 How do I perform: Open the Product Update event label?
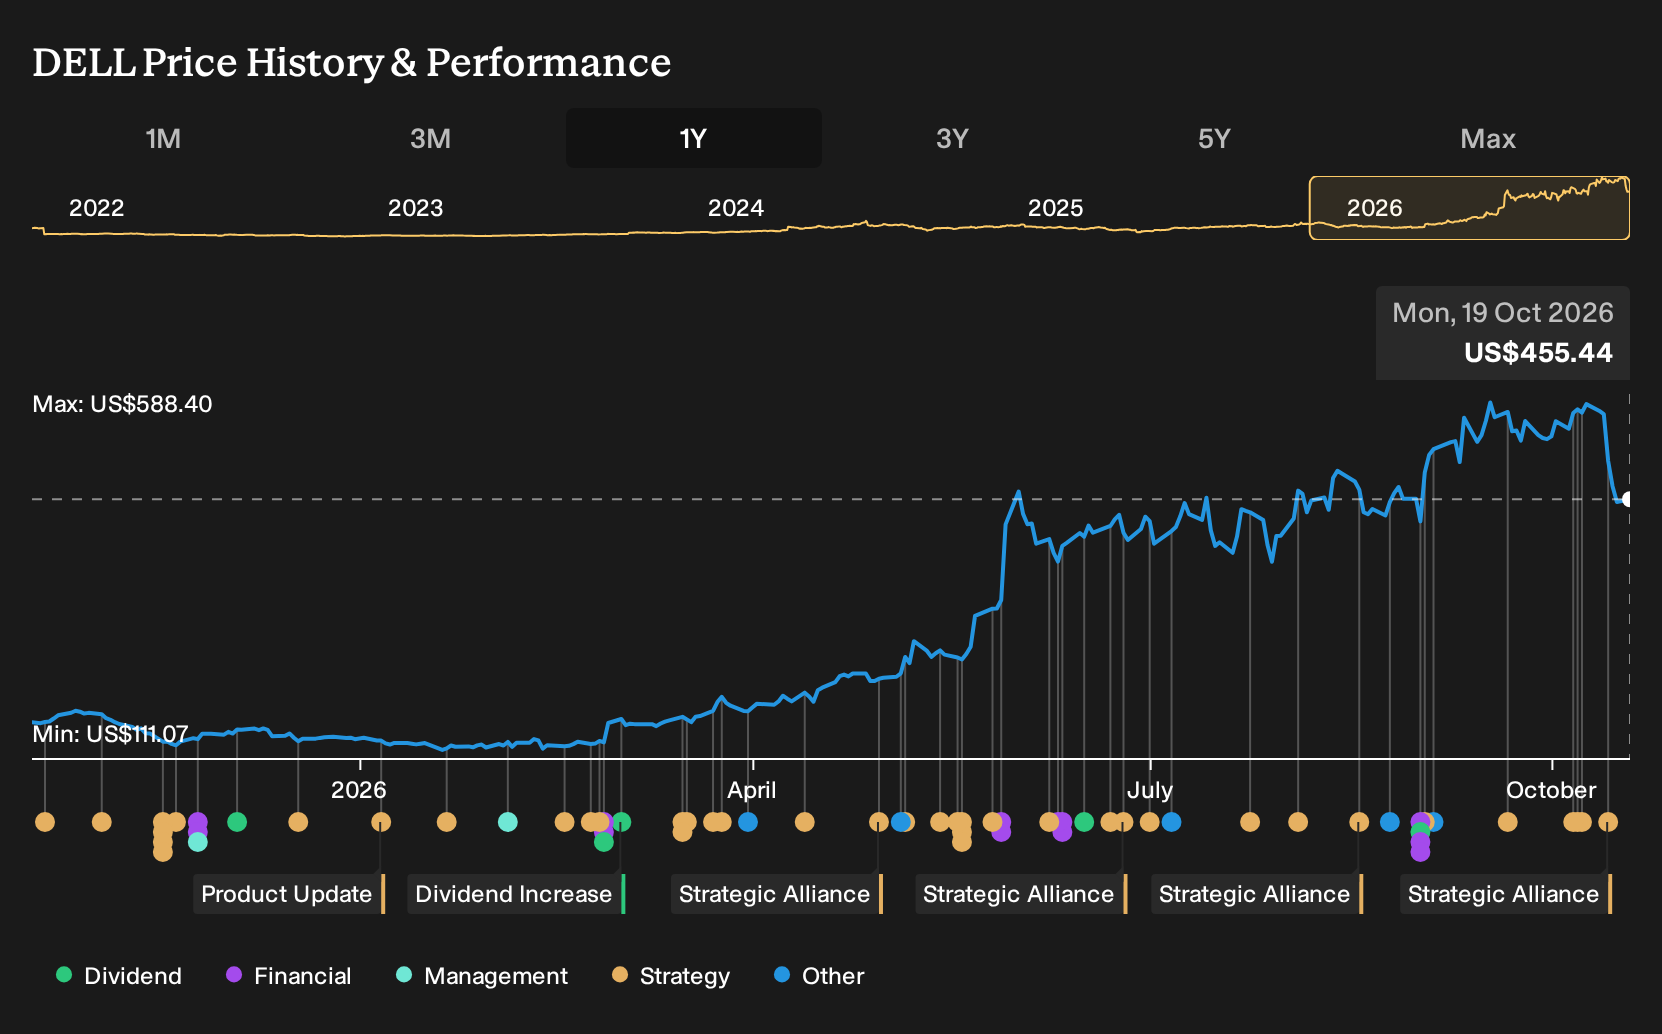coord(289,894)
